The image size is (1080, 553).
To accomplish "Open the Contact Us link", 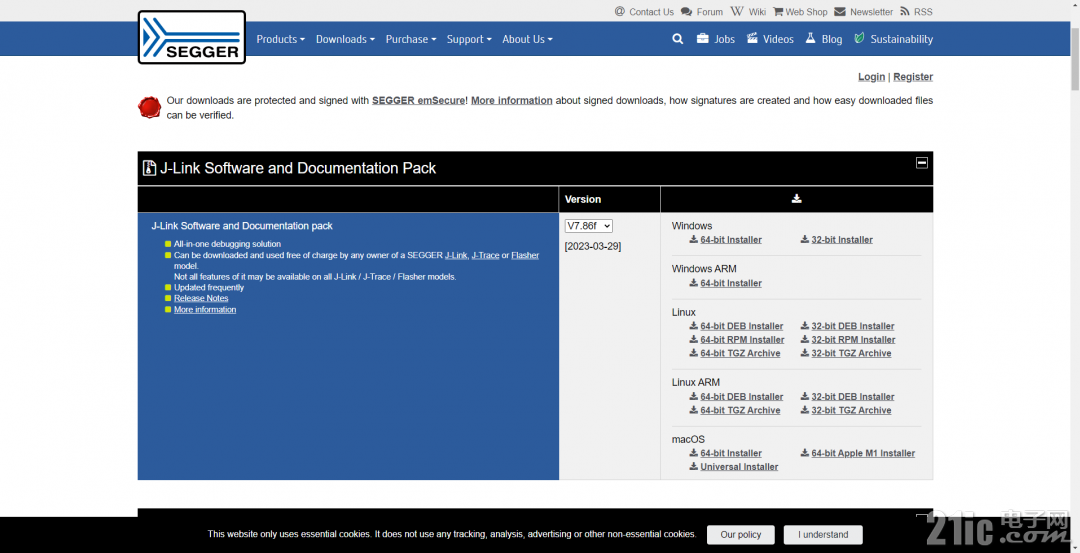I will (652, 12).
